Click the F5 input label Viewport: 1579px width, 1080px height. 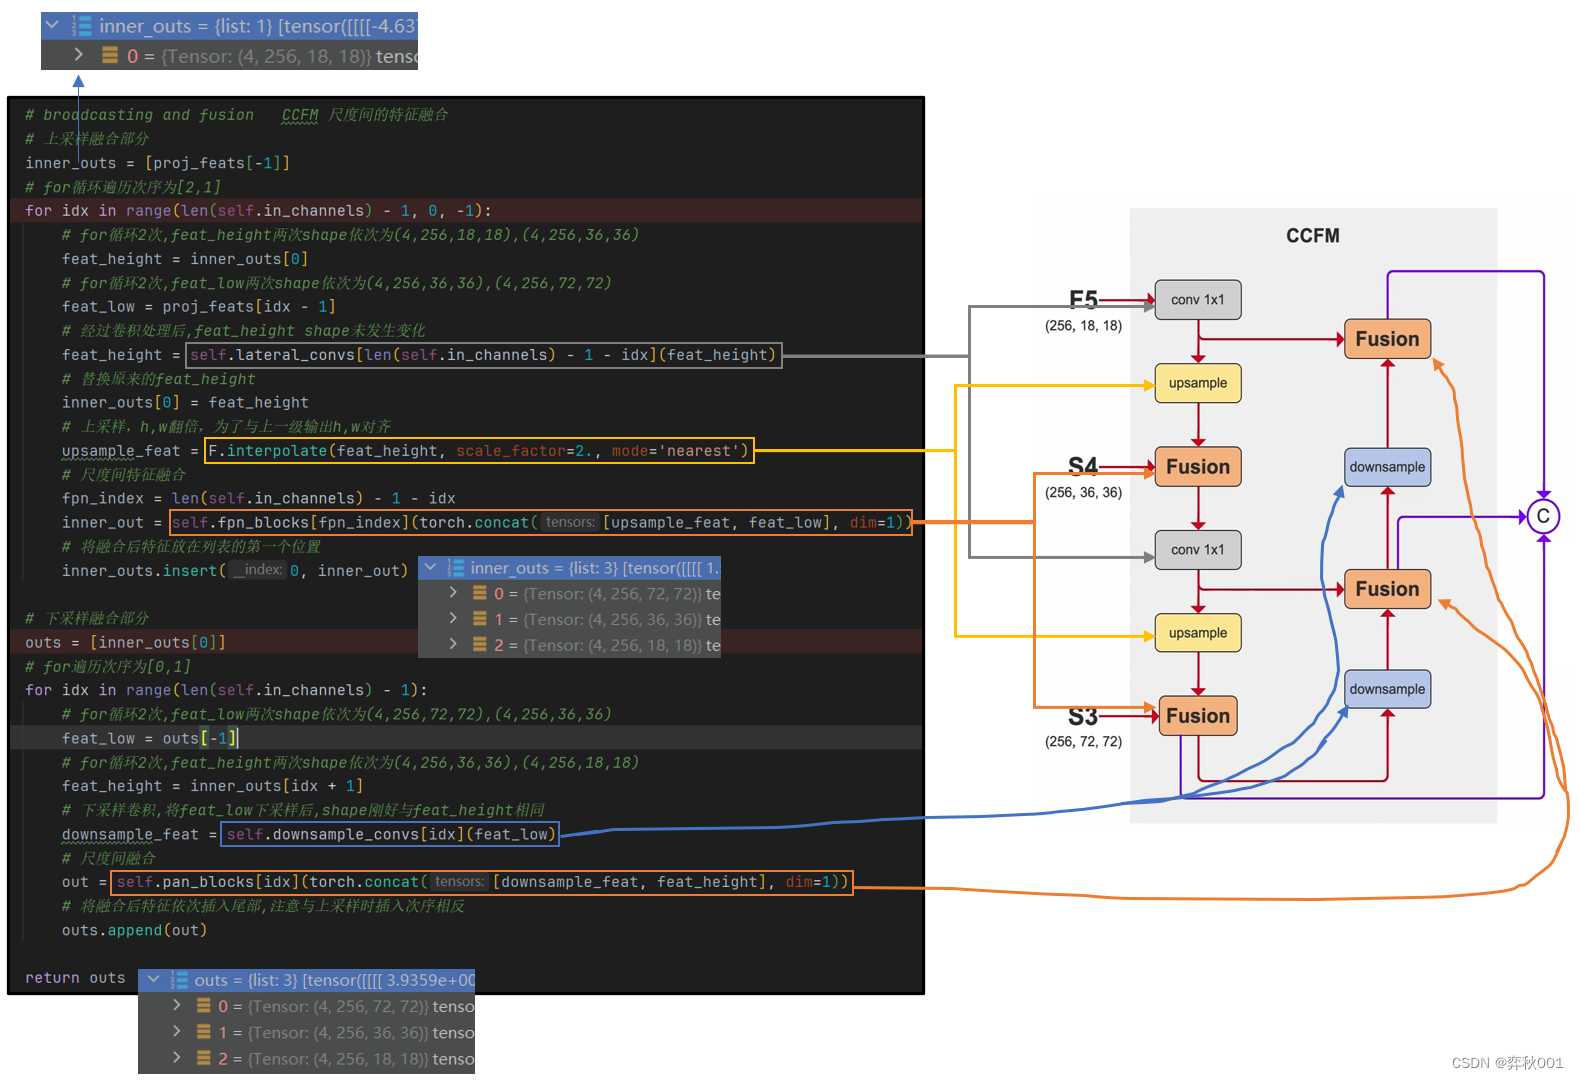pyautogui.click(x=1083, y=299)
